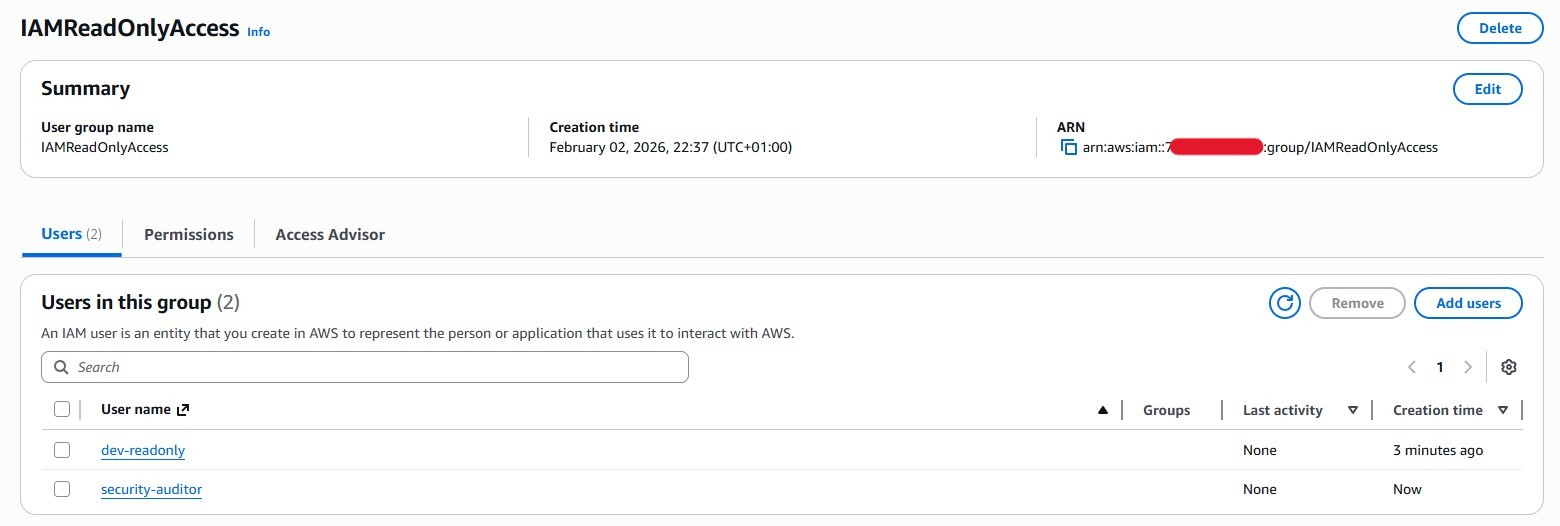
Task: Open table preferences gear icon
Action: click(1509, 367)
